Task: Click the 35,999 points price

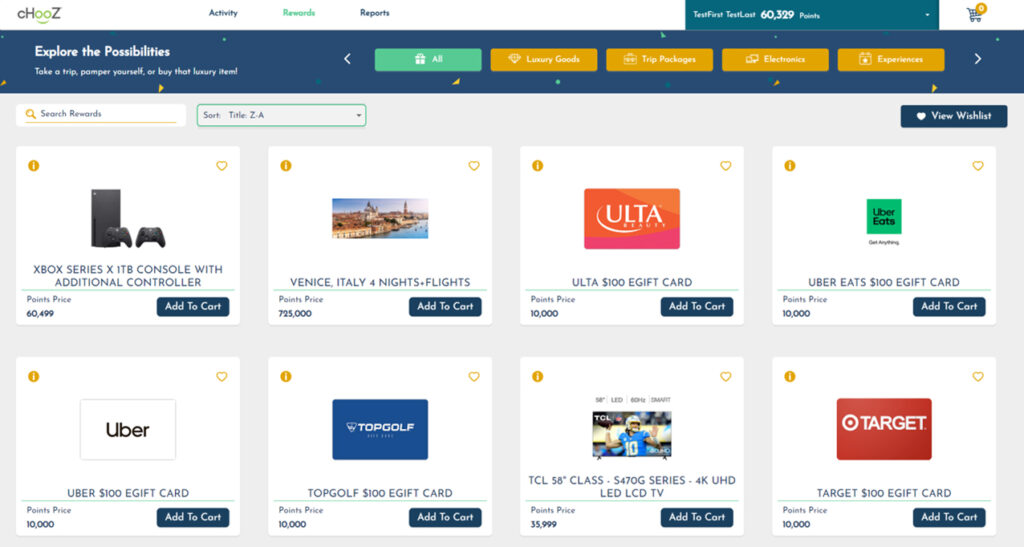Action: tap(544, 525)
